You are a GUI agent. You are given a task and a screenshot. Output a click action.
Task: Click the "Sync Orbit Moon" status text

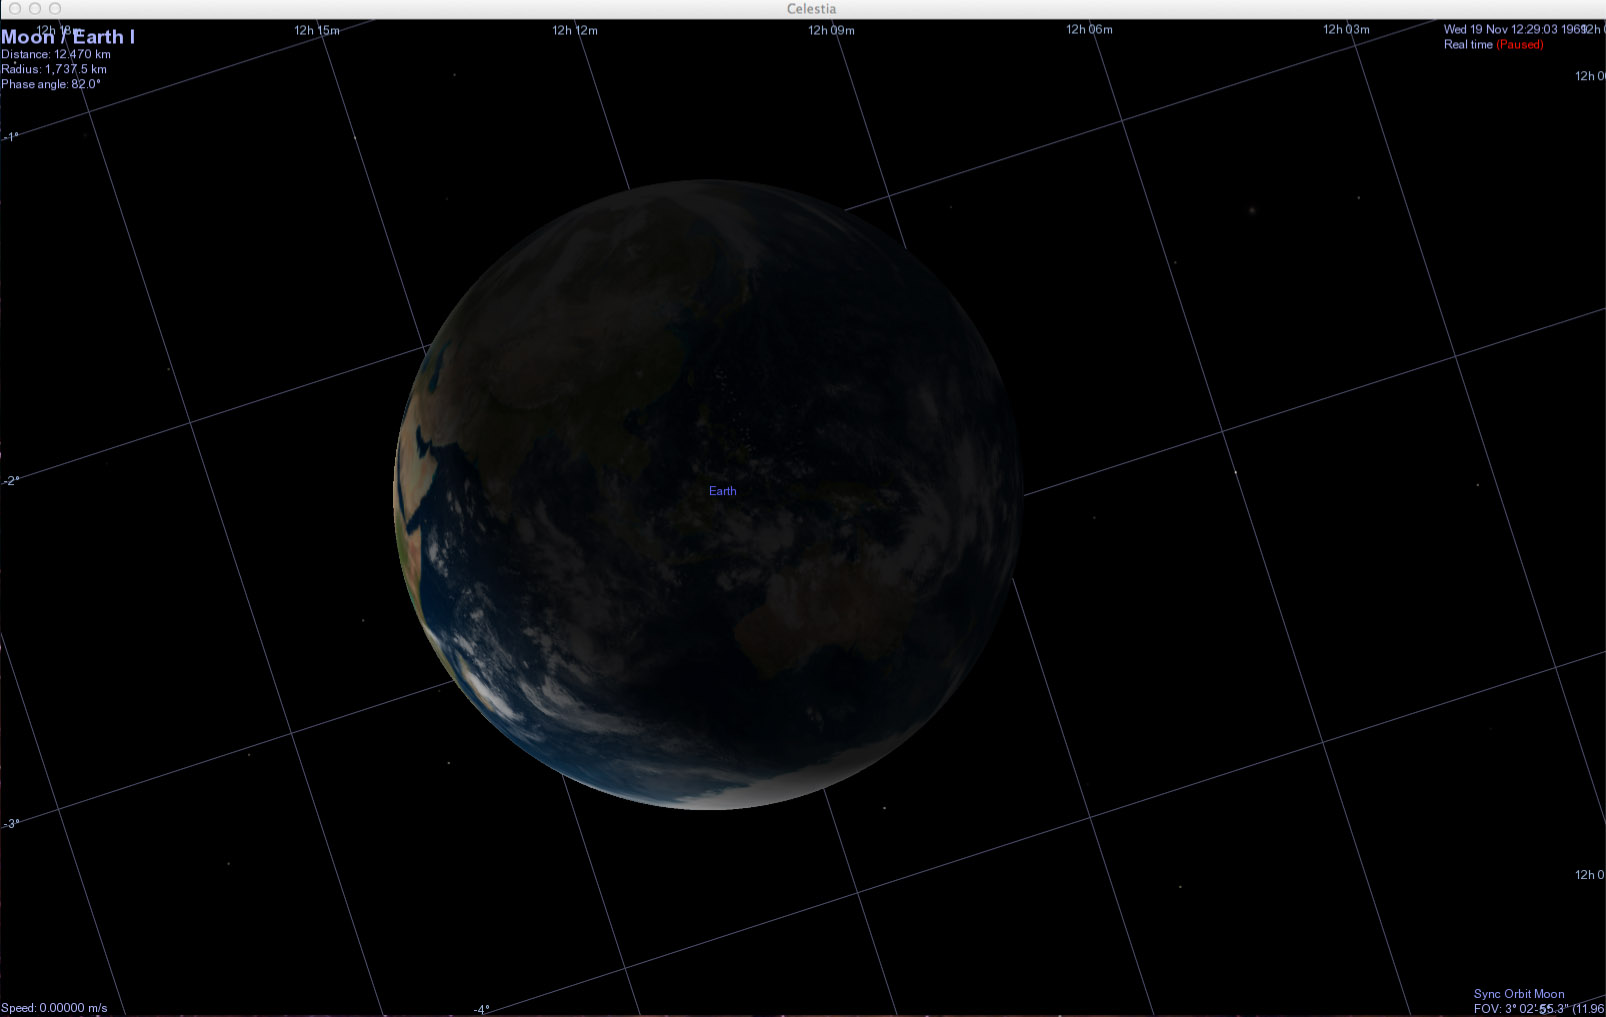click(1518, 994)
